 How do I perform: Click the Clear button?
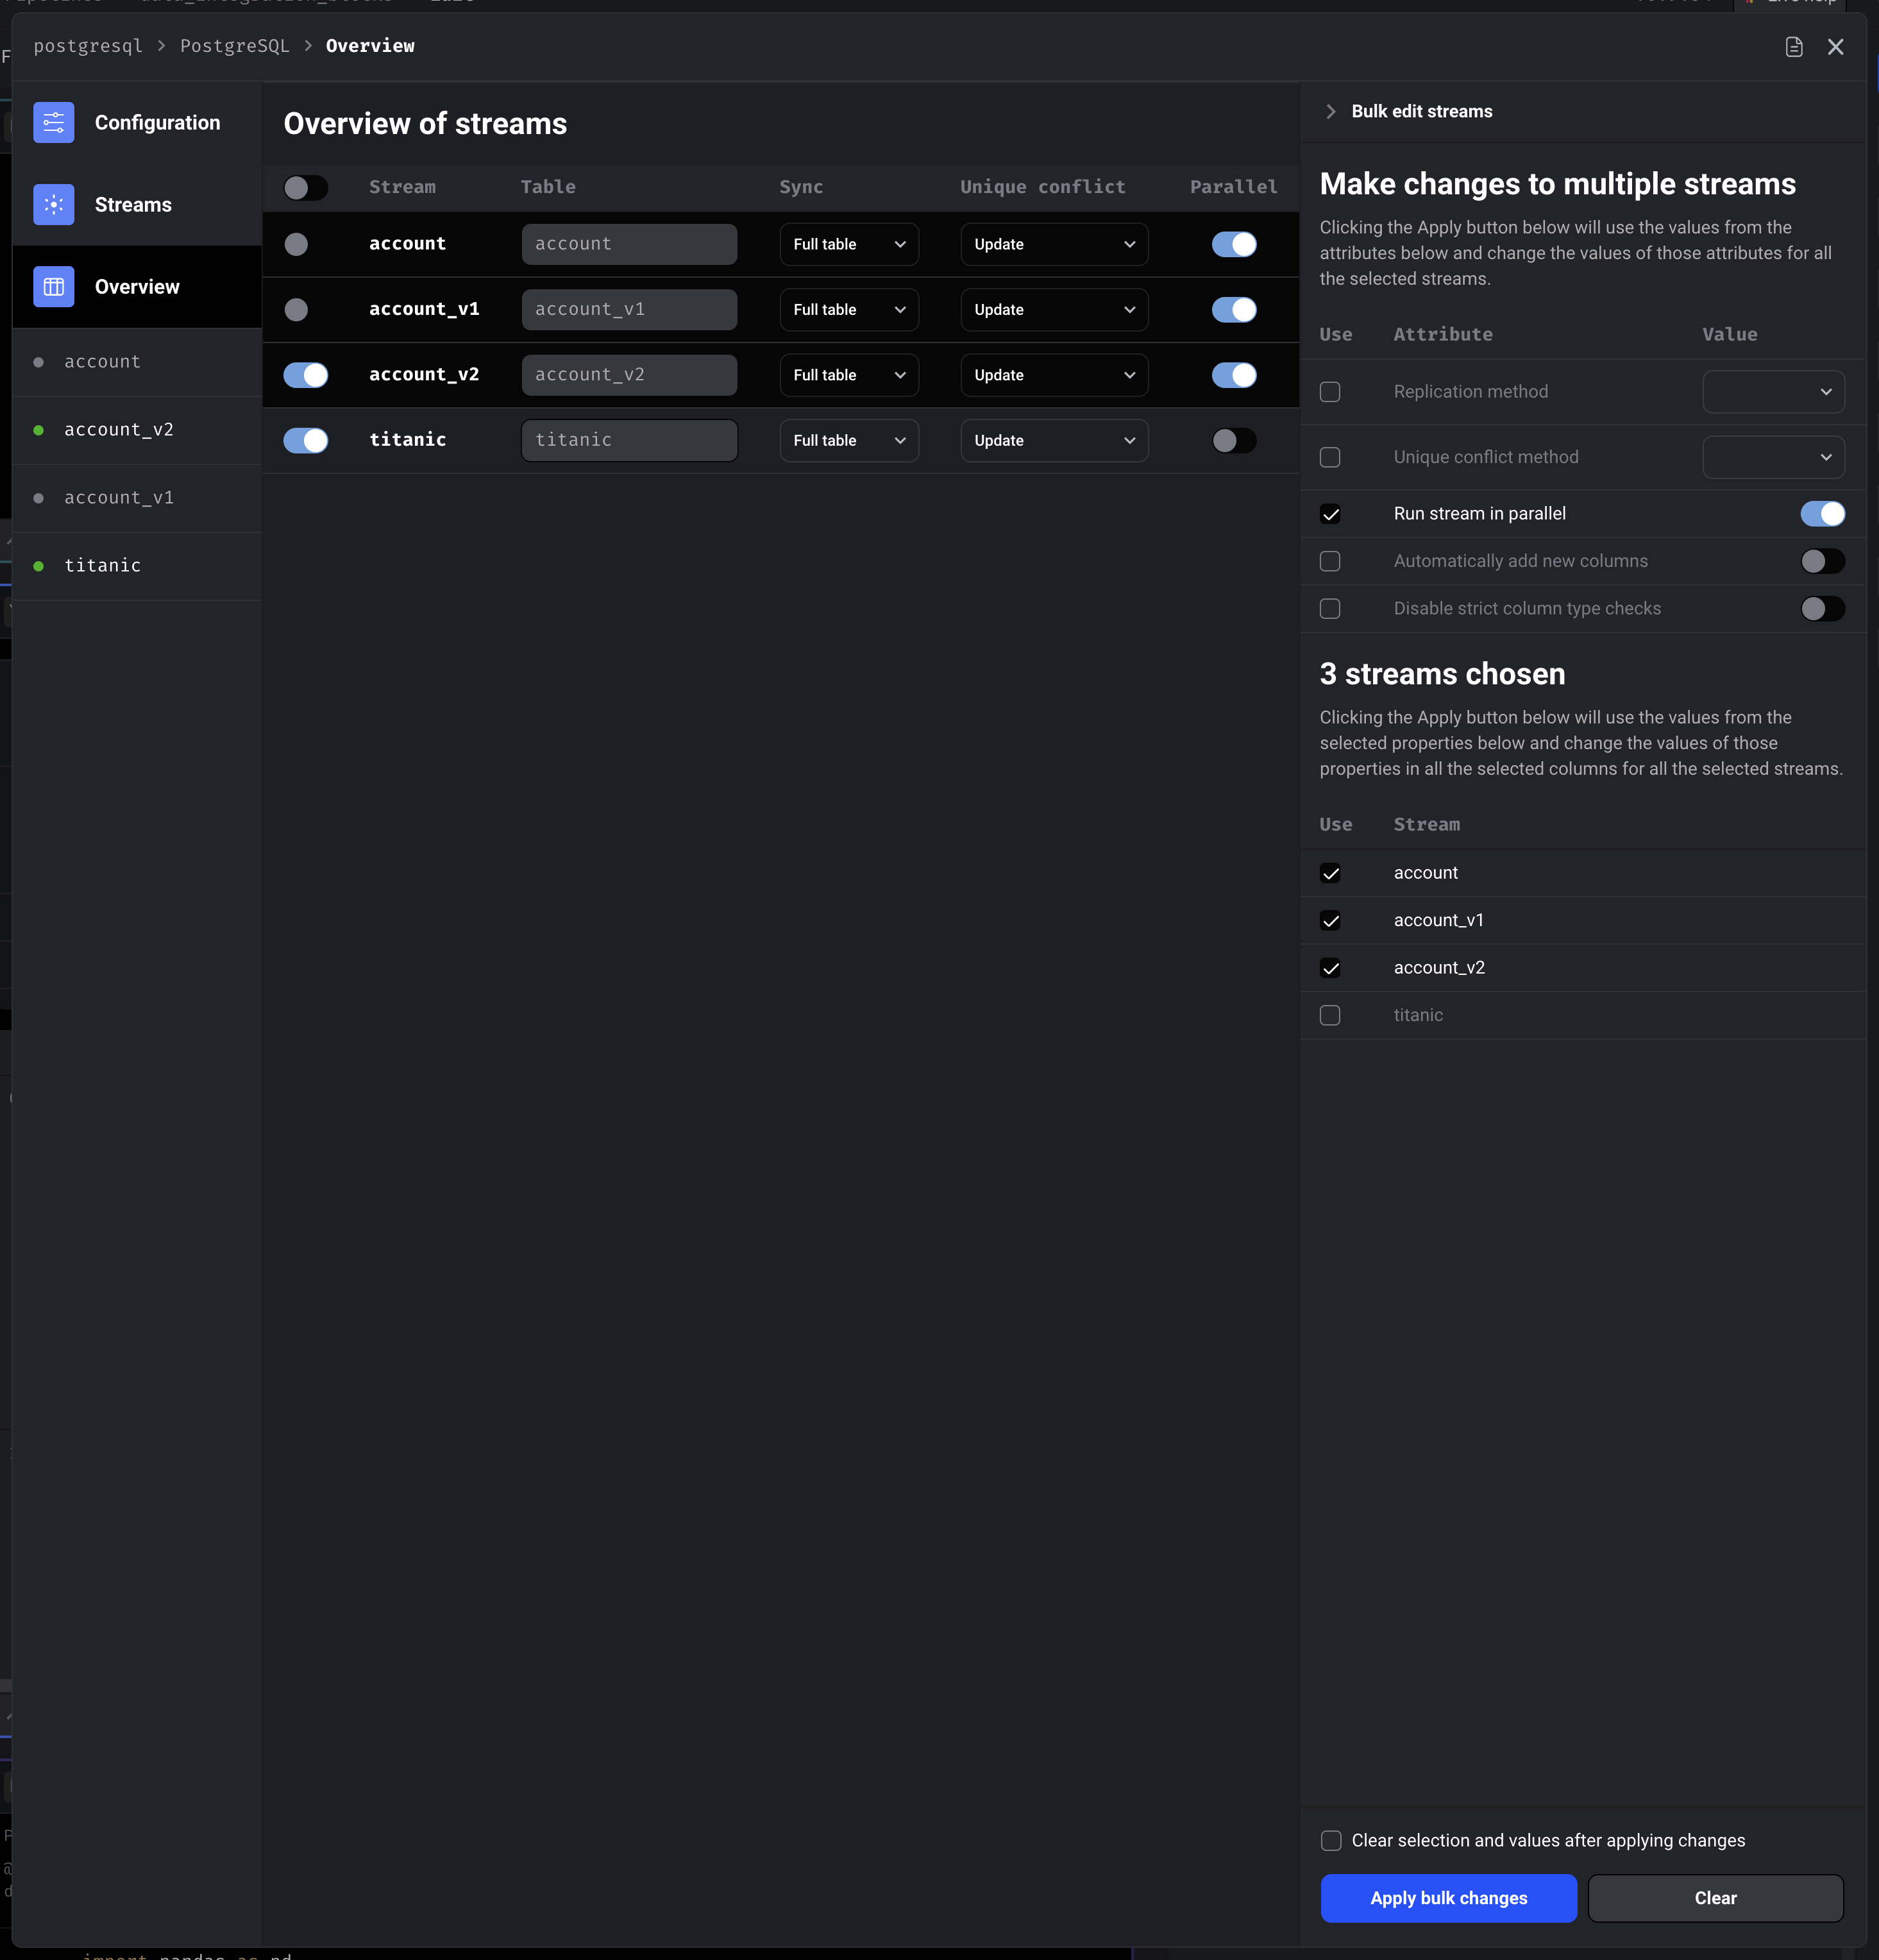1715,1898
